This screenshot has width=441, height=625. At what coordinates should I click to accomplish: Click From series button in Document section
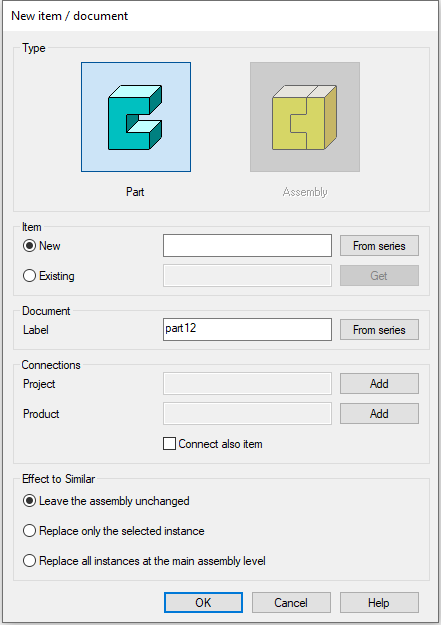[379, 330]
